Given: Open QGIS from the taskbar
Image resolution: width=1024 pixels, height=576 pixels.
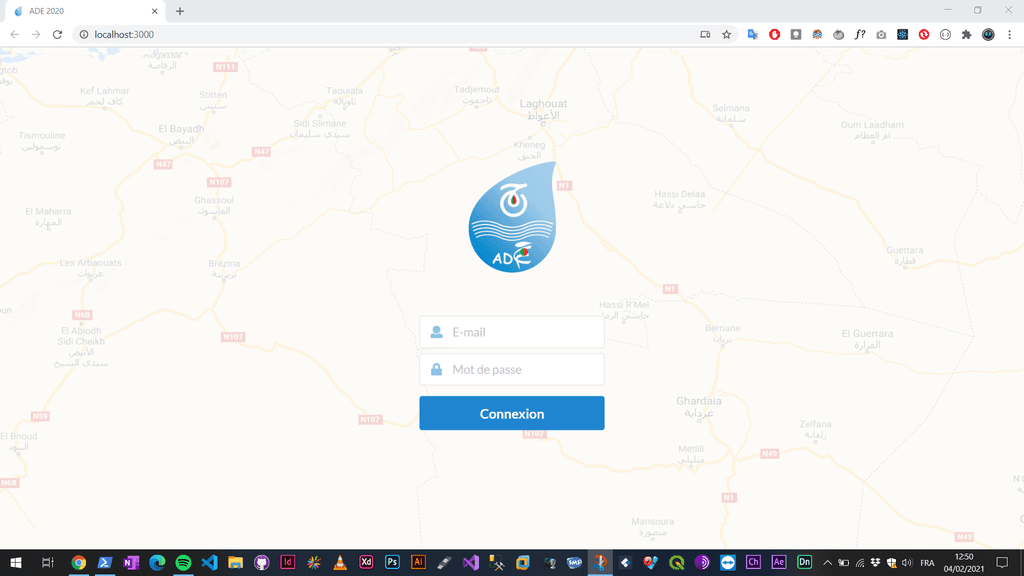Looking at the screenshot, I should (x=677, y=562).
